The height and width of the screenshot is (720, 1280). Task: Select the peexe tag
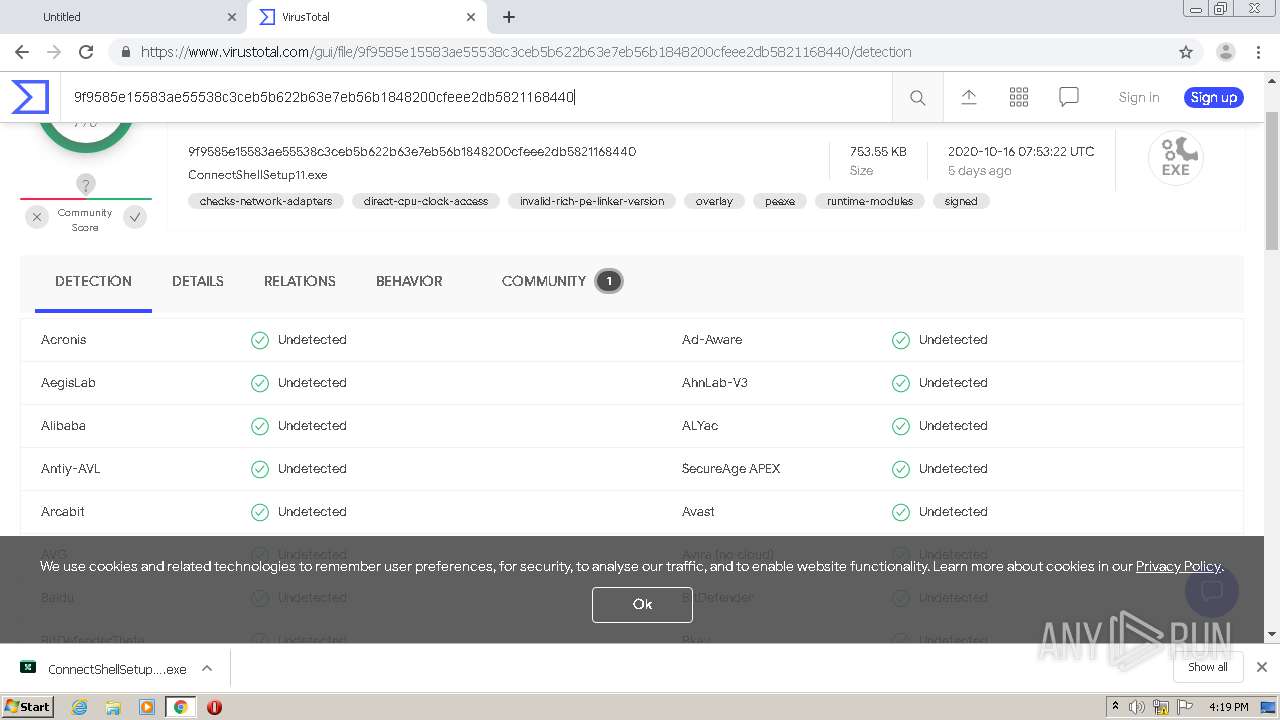(x=780, y=201)
